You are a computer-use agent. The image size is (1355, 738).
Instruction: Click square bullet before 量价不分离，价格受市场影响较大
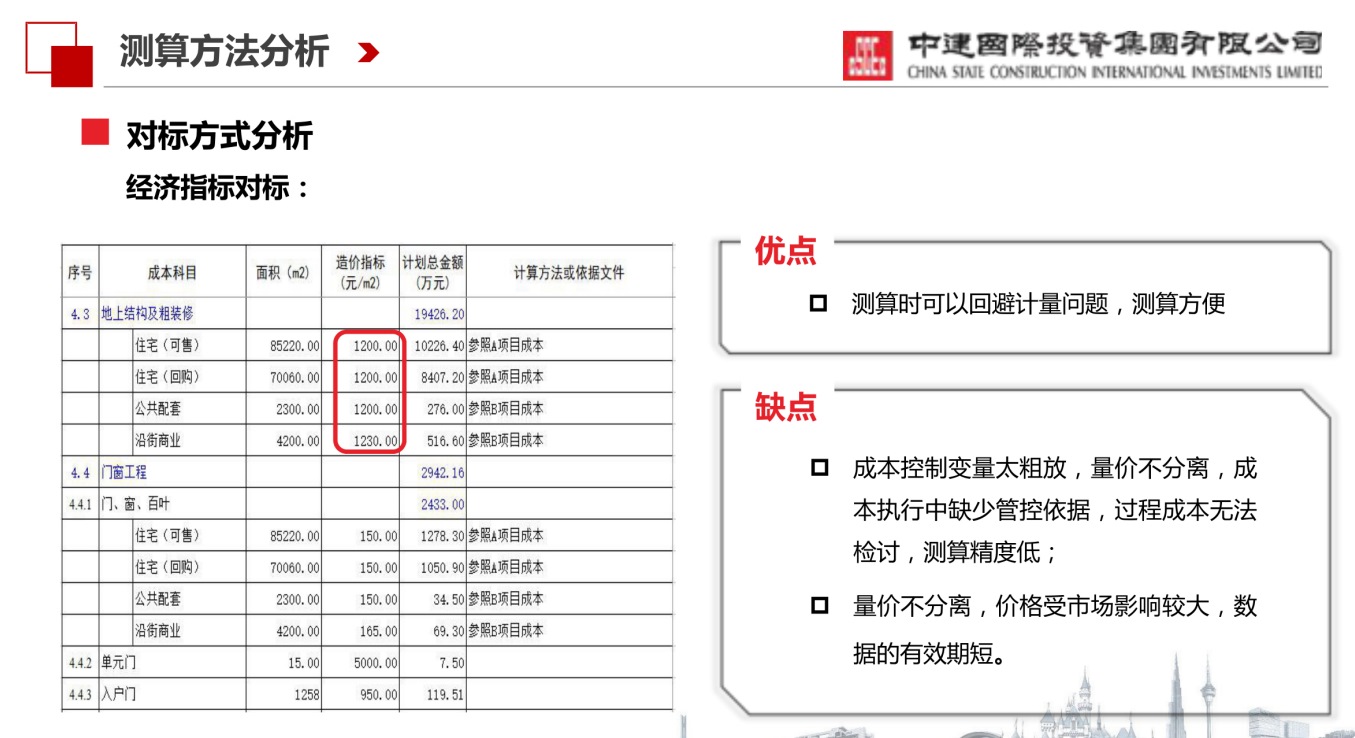pyautogui.click(x=819, y=606)
